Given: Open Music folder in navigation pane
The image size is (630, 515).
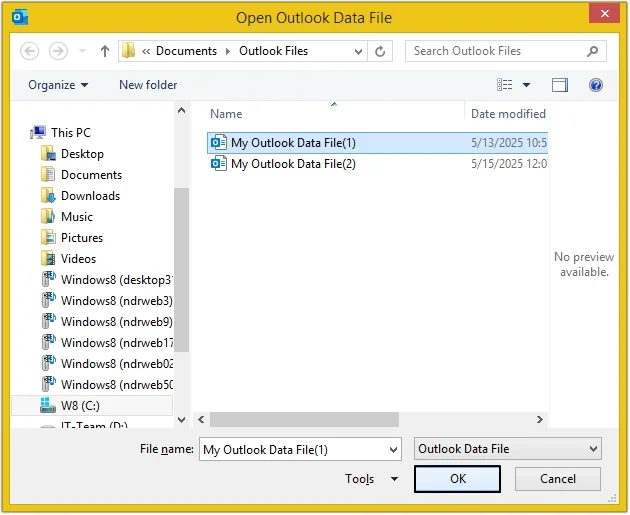Looking at the screenshot, I should [77, 217].
